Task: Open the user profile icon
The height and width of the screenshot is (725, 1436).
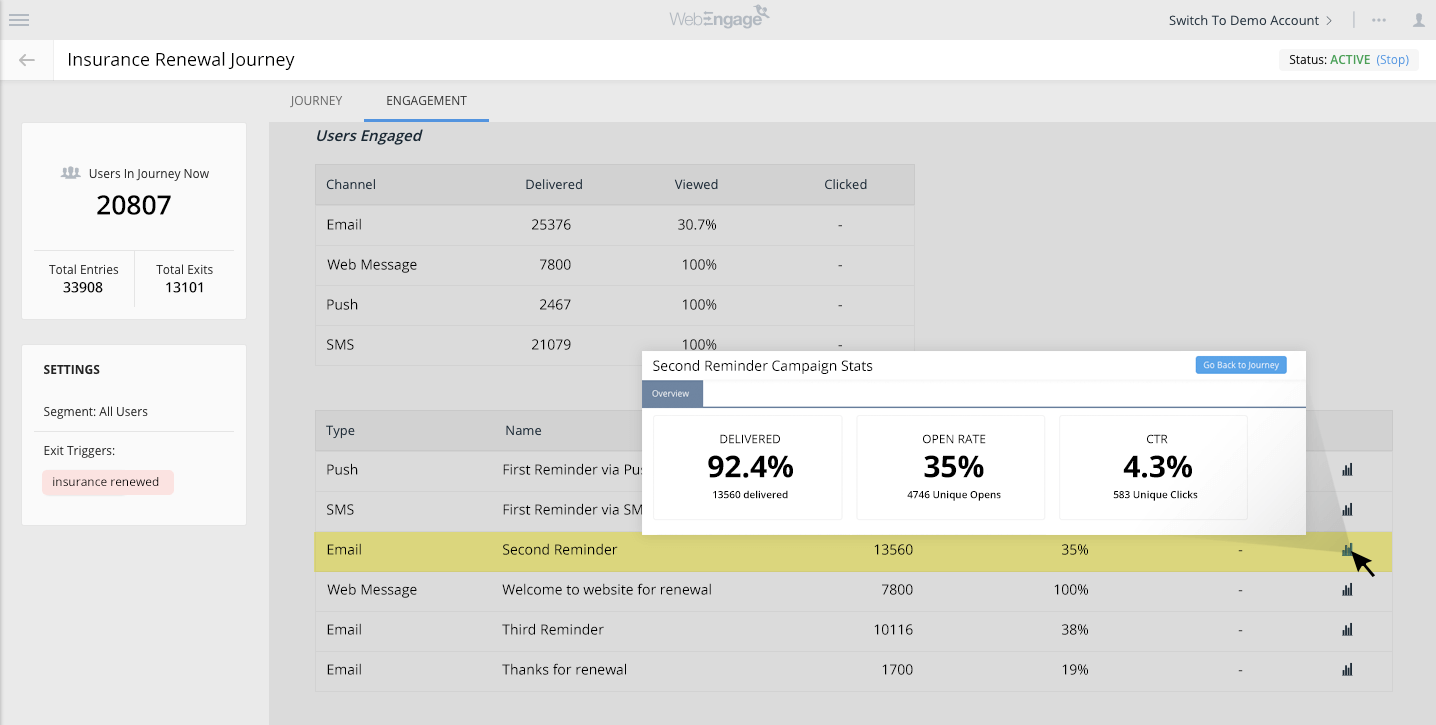Action: pos(1419,20)
